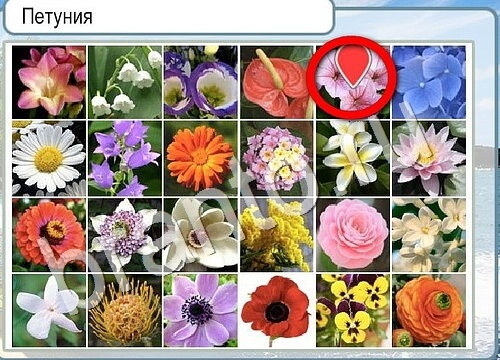500x360 pixels.
Task: Select the pink camellia flower
Action: point(353,235)
